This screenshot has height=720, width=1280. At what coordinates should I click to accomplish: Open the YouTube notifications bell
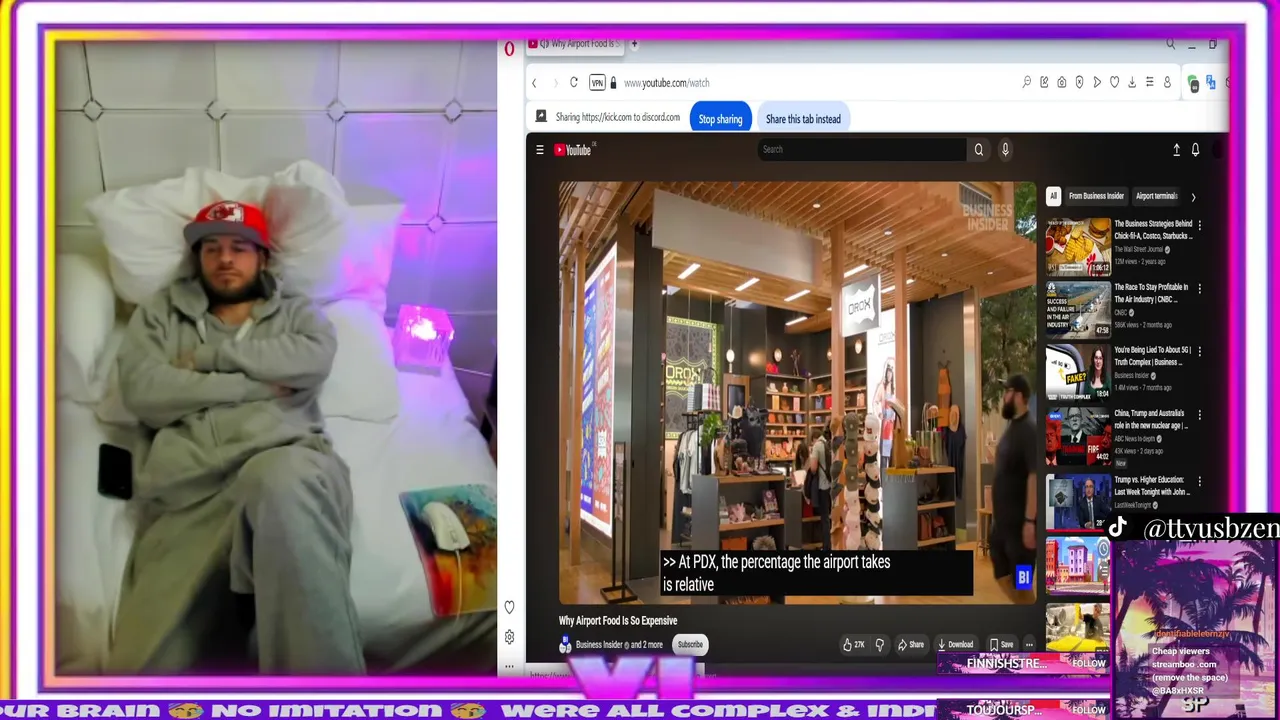tap(1195, 150)
